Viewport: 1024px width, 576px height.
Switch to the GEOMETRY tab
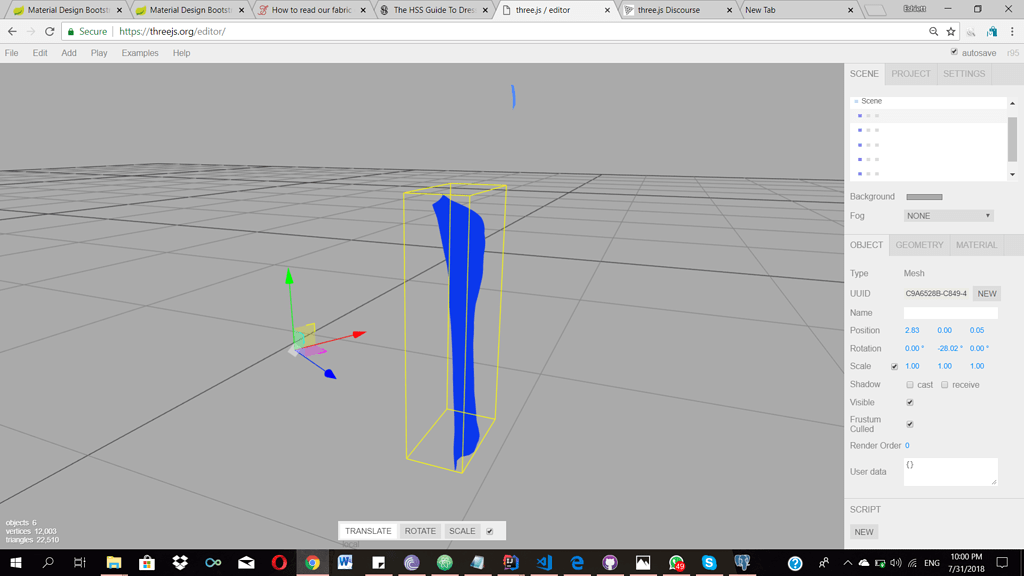pyautogui.click(x=919, y=244)
